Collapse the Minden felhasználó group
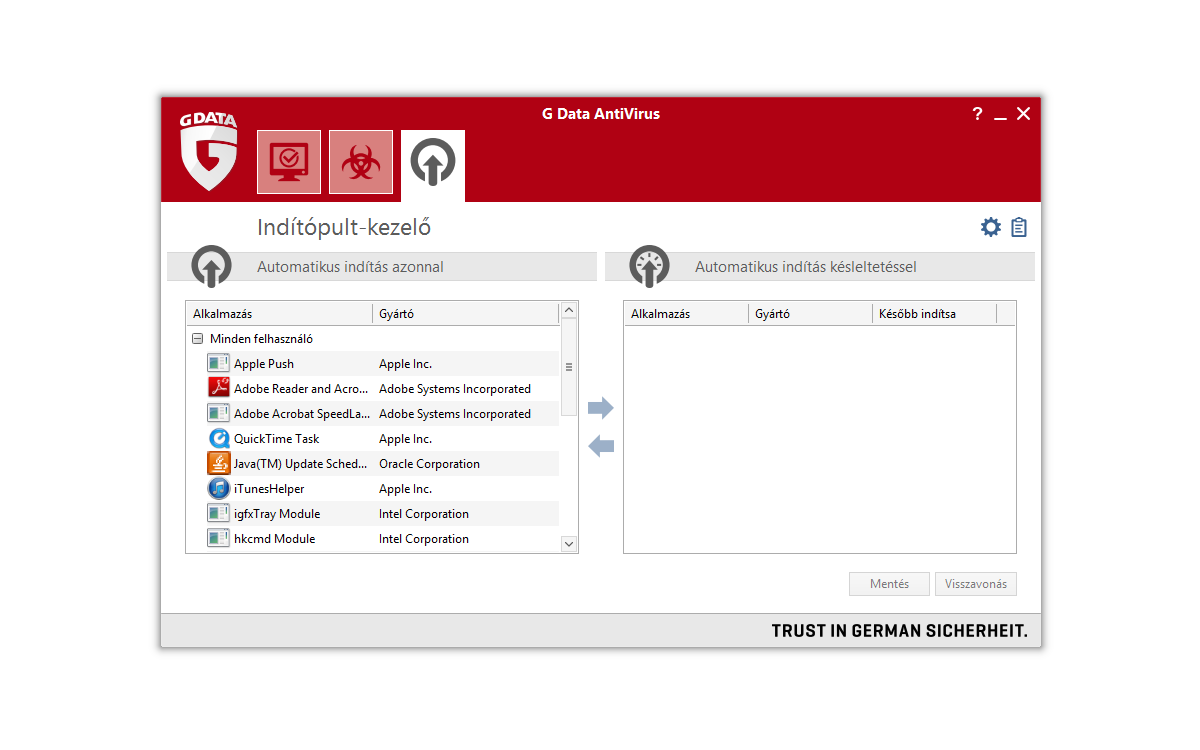This screenshot has width=1200, height=750. [x=197, y=339]
